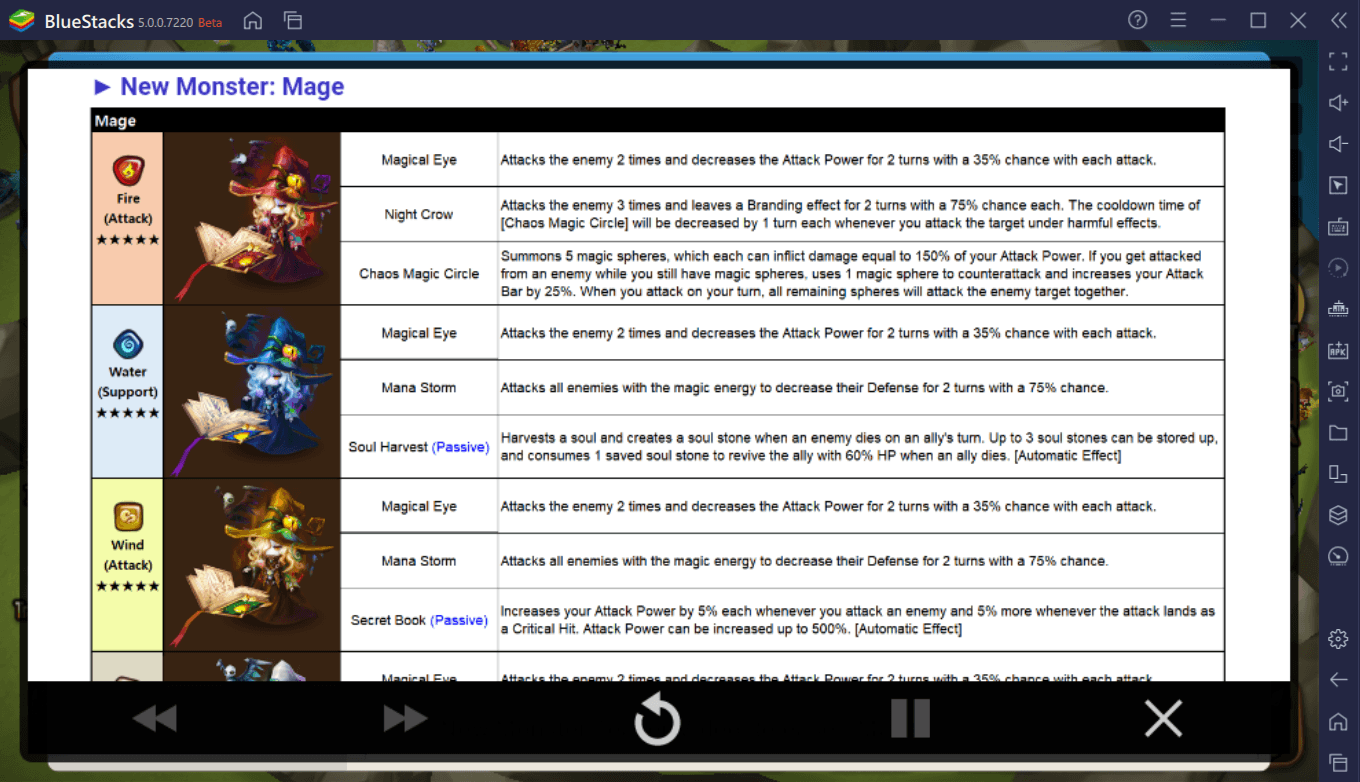This screenshot has width=1360, height=782.
Task: Click the BlueStacks logo in title bar
Action: [x=22, y=20]
